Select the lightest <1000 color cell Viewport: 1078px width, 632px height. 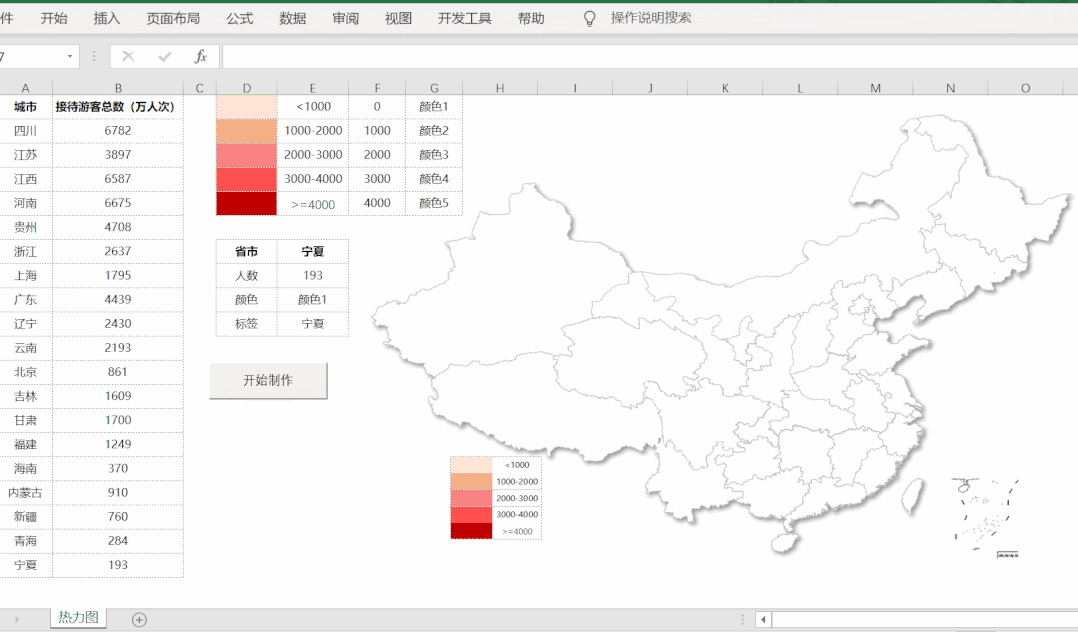(x=246, y=107)
